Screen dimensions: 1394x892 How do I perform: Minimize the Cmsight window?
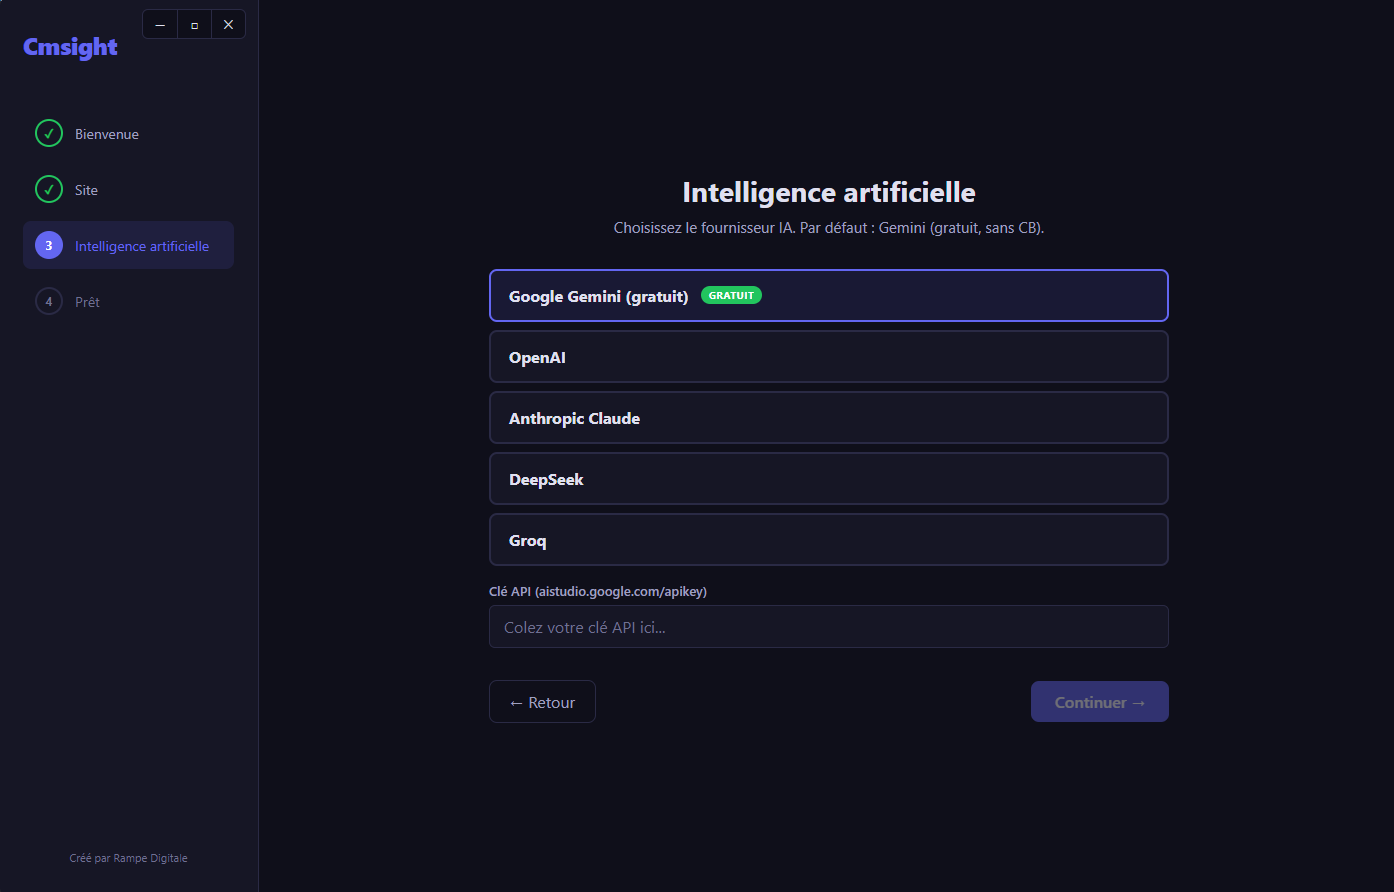160,25
